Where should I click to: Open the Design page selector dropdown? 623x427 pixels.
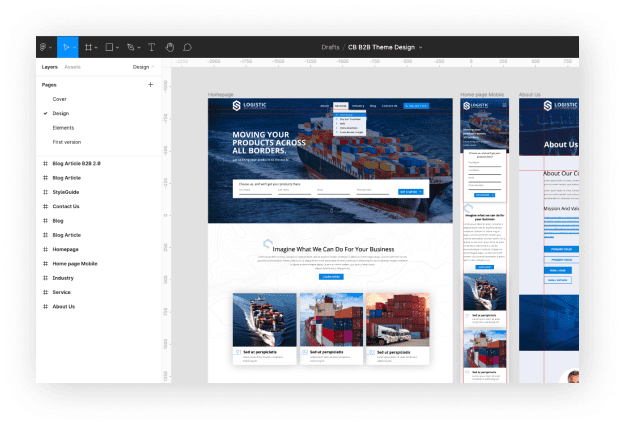(x=143, y=67)
